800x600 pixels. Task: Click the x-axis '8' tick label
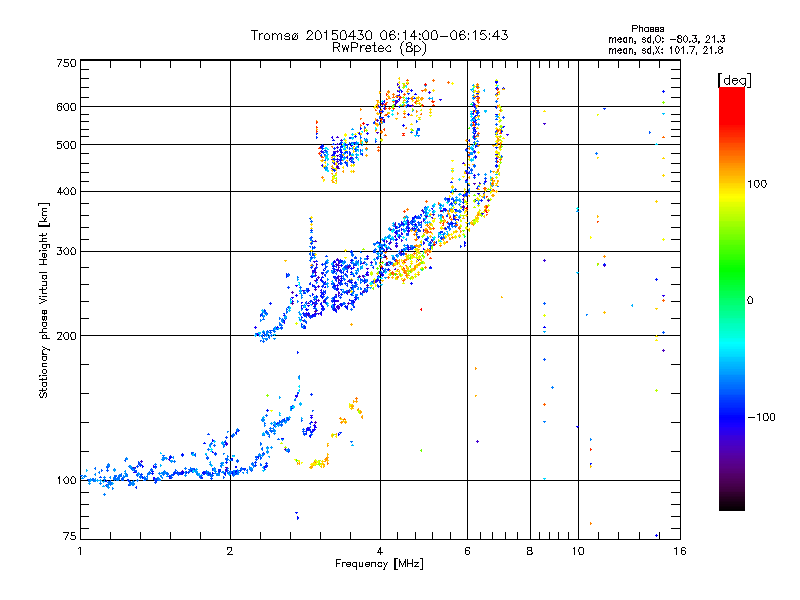(530, 551)
